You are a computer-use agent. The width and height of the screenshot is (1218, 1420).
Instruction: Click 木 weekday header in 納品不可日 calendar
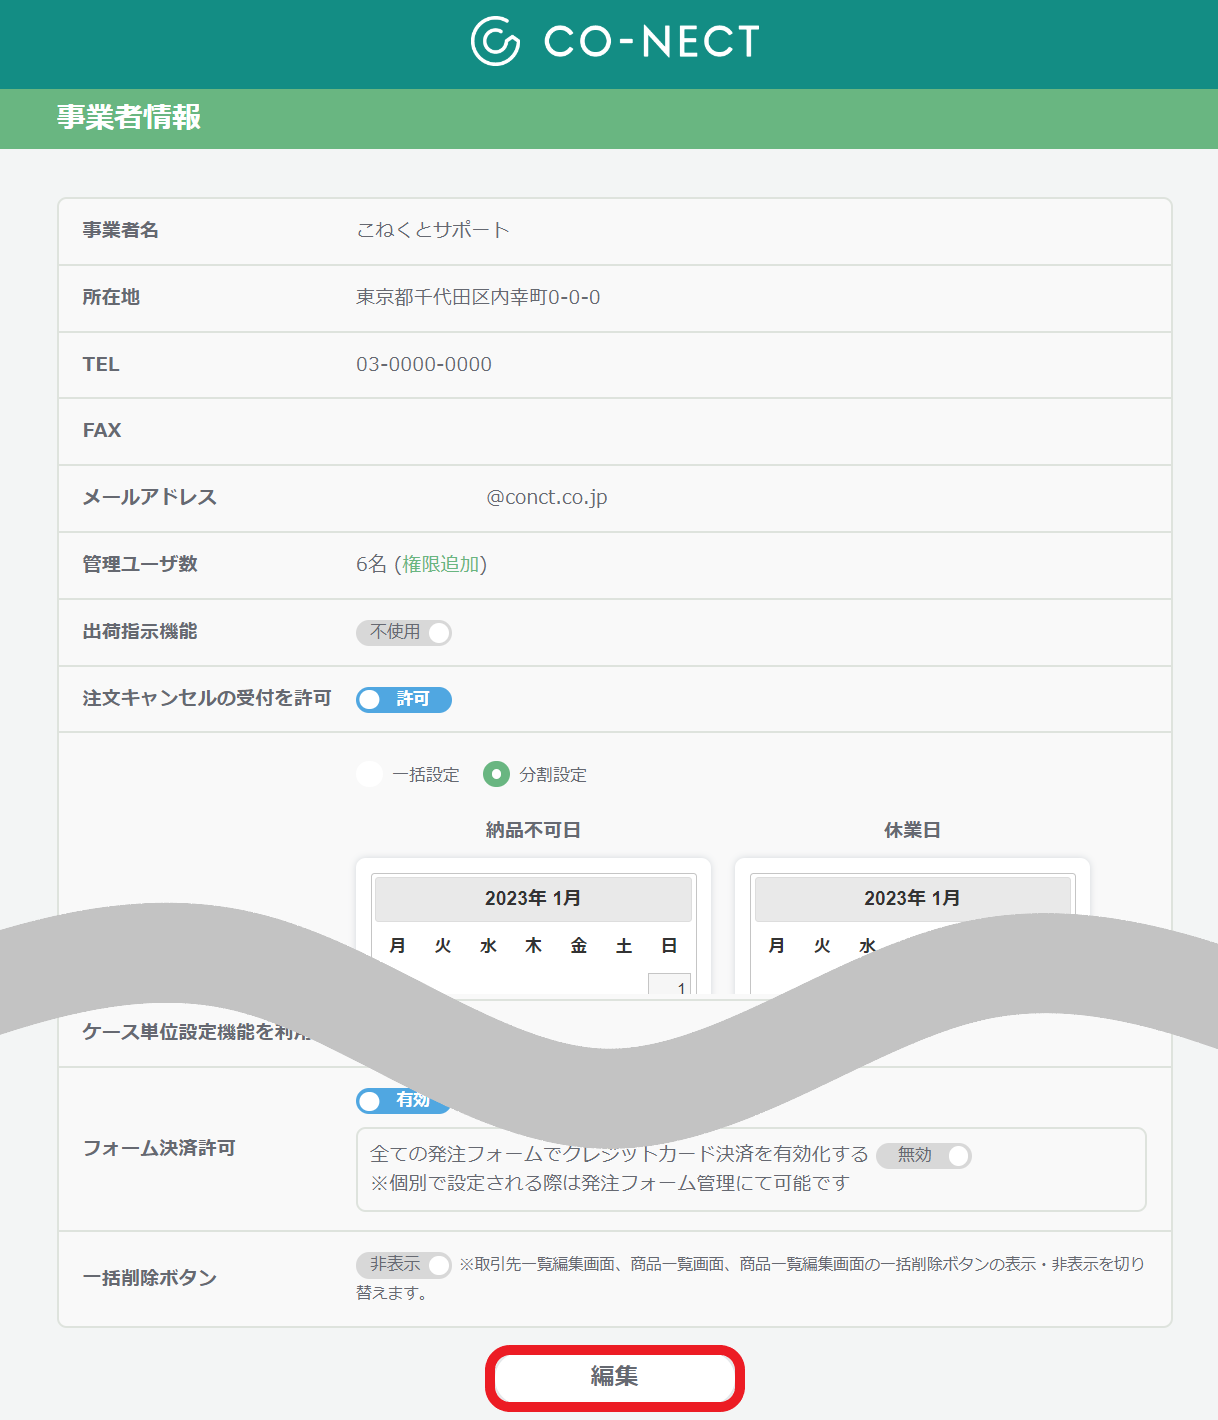tap(534, 946)
